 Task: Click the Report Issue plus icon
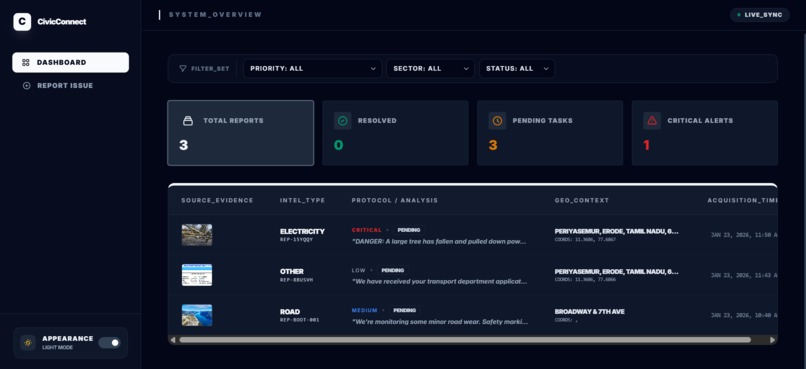pos(27,86)
